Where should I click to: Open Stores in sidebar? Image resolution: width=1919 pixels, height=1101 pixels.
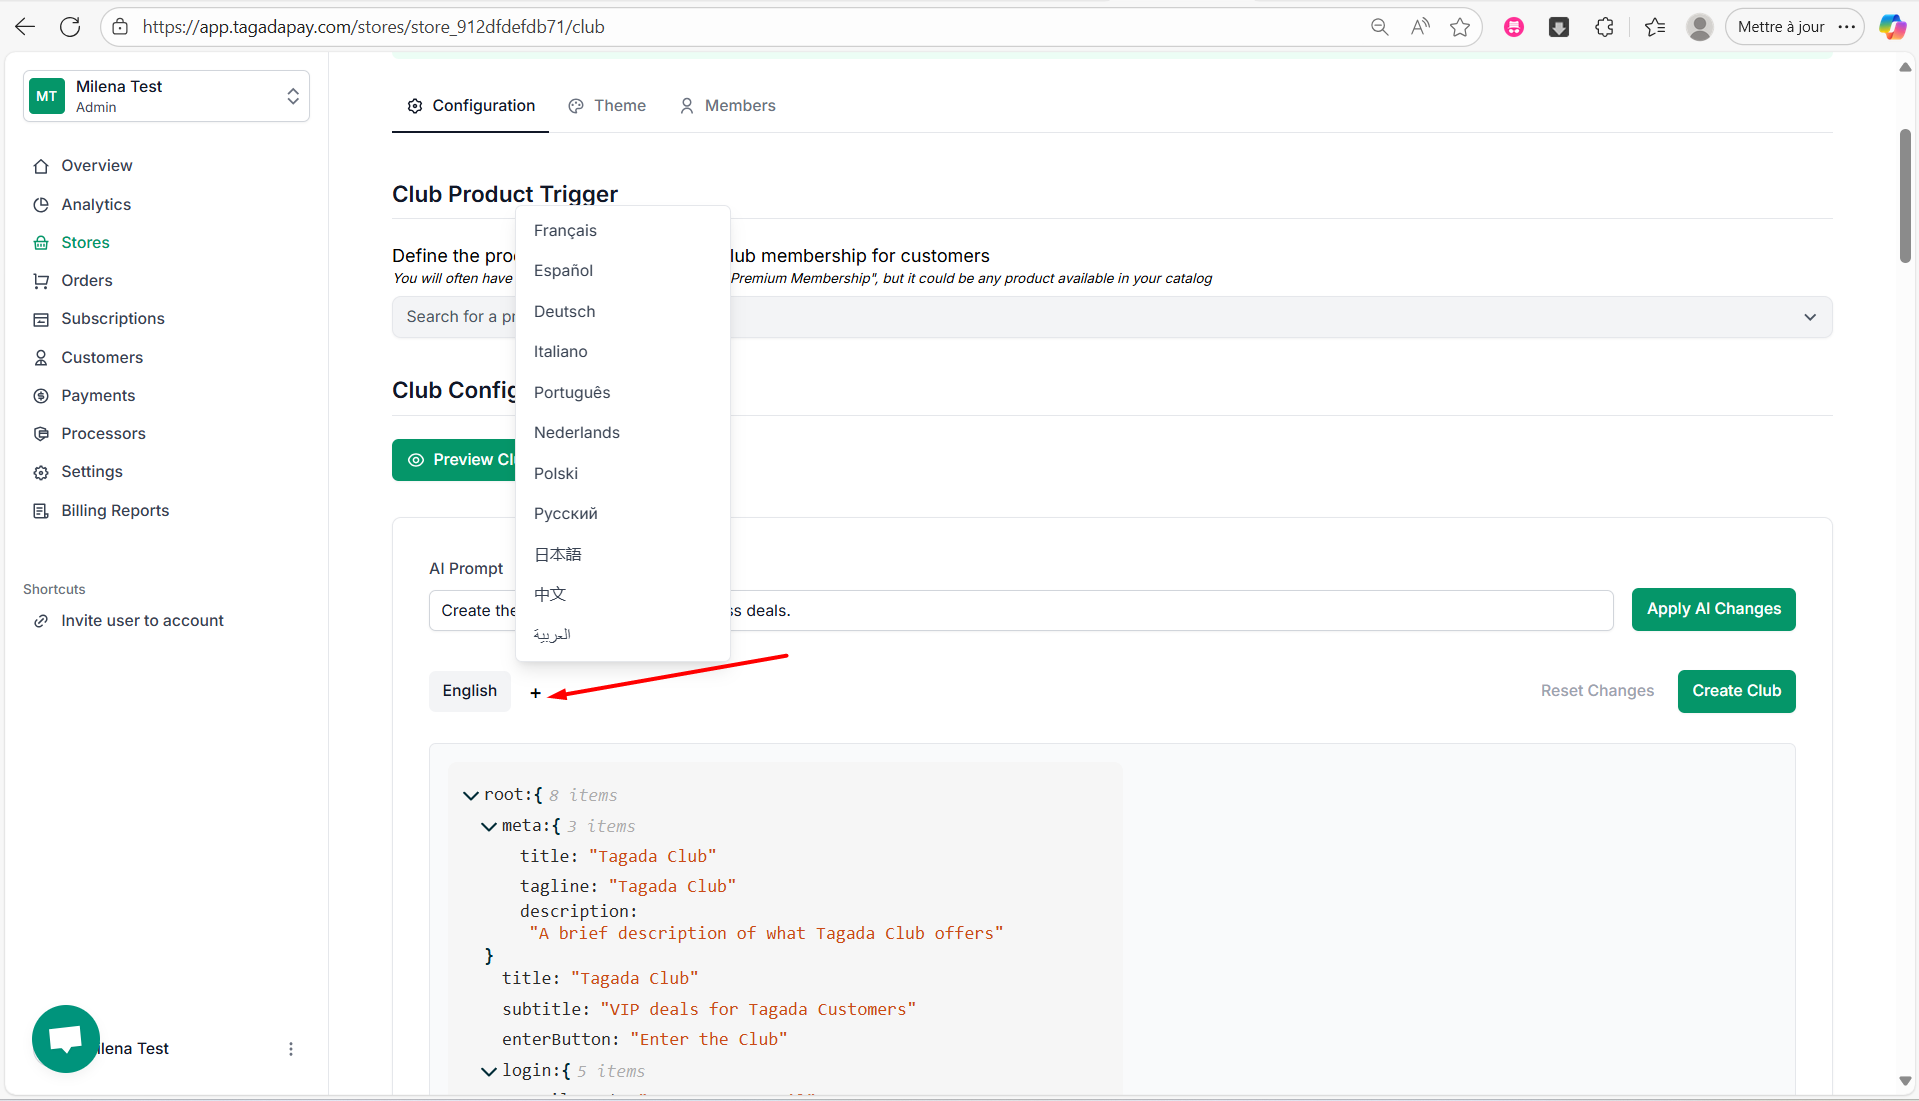click(x=85, y=243)
